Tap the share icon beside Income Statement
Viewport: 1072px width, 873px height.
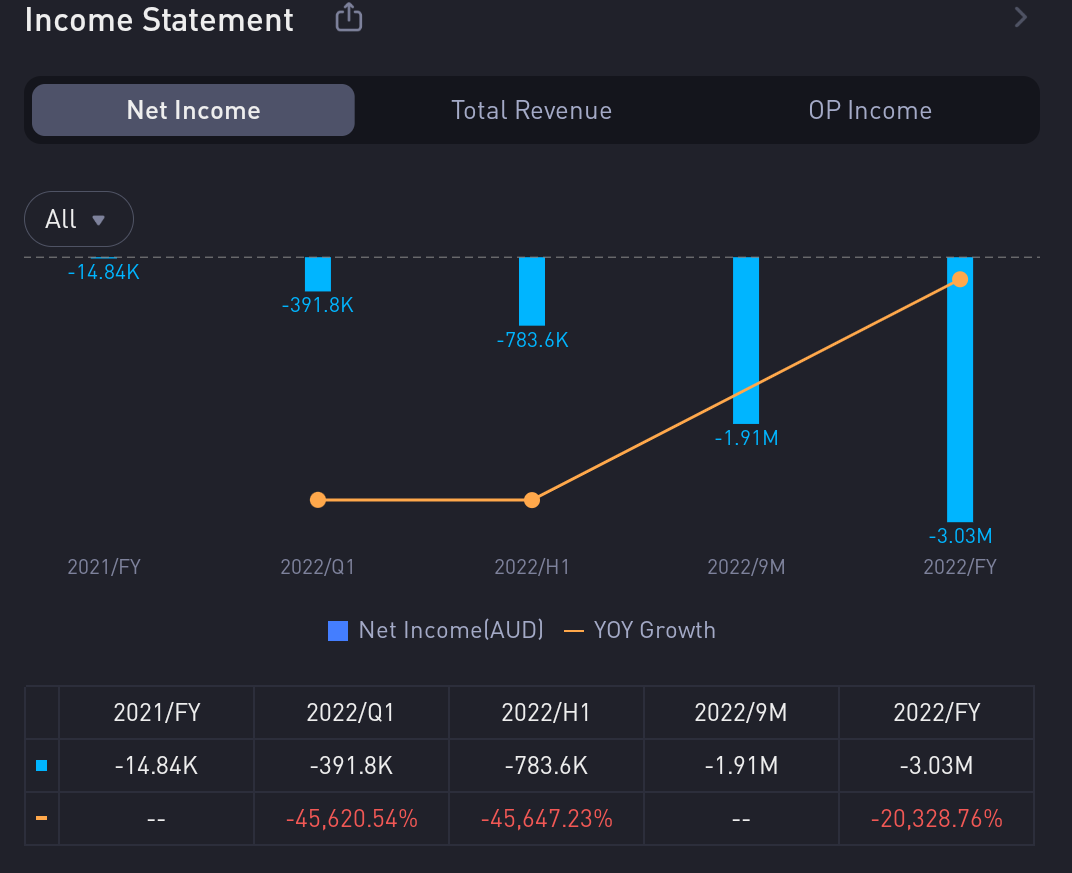point(348,18)
